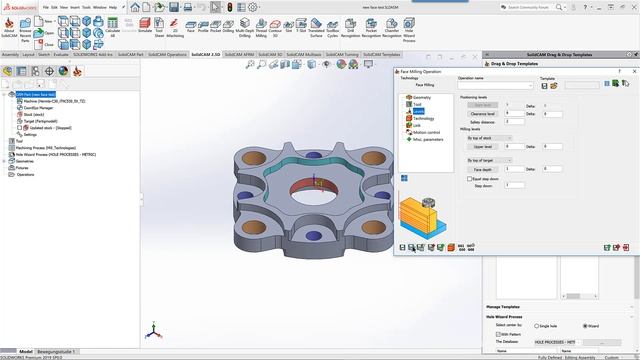Viewport: 640px width, 360px height.
Task: Open the DisplayManager sphere tab icon
Action: [x=63, y=71]
